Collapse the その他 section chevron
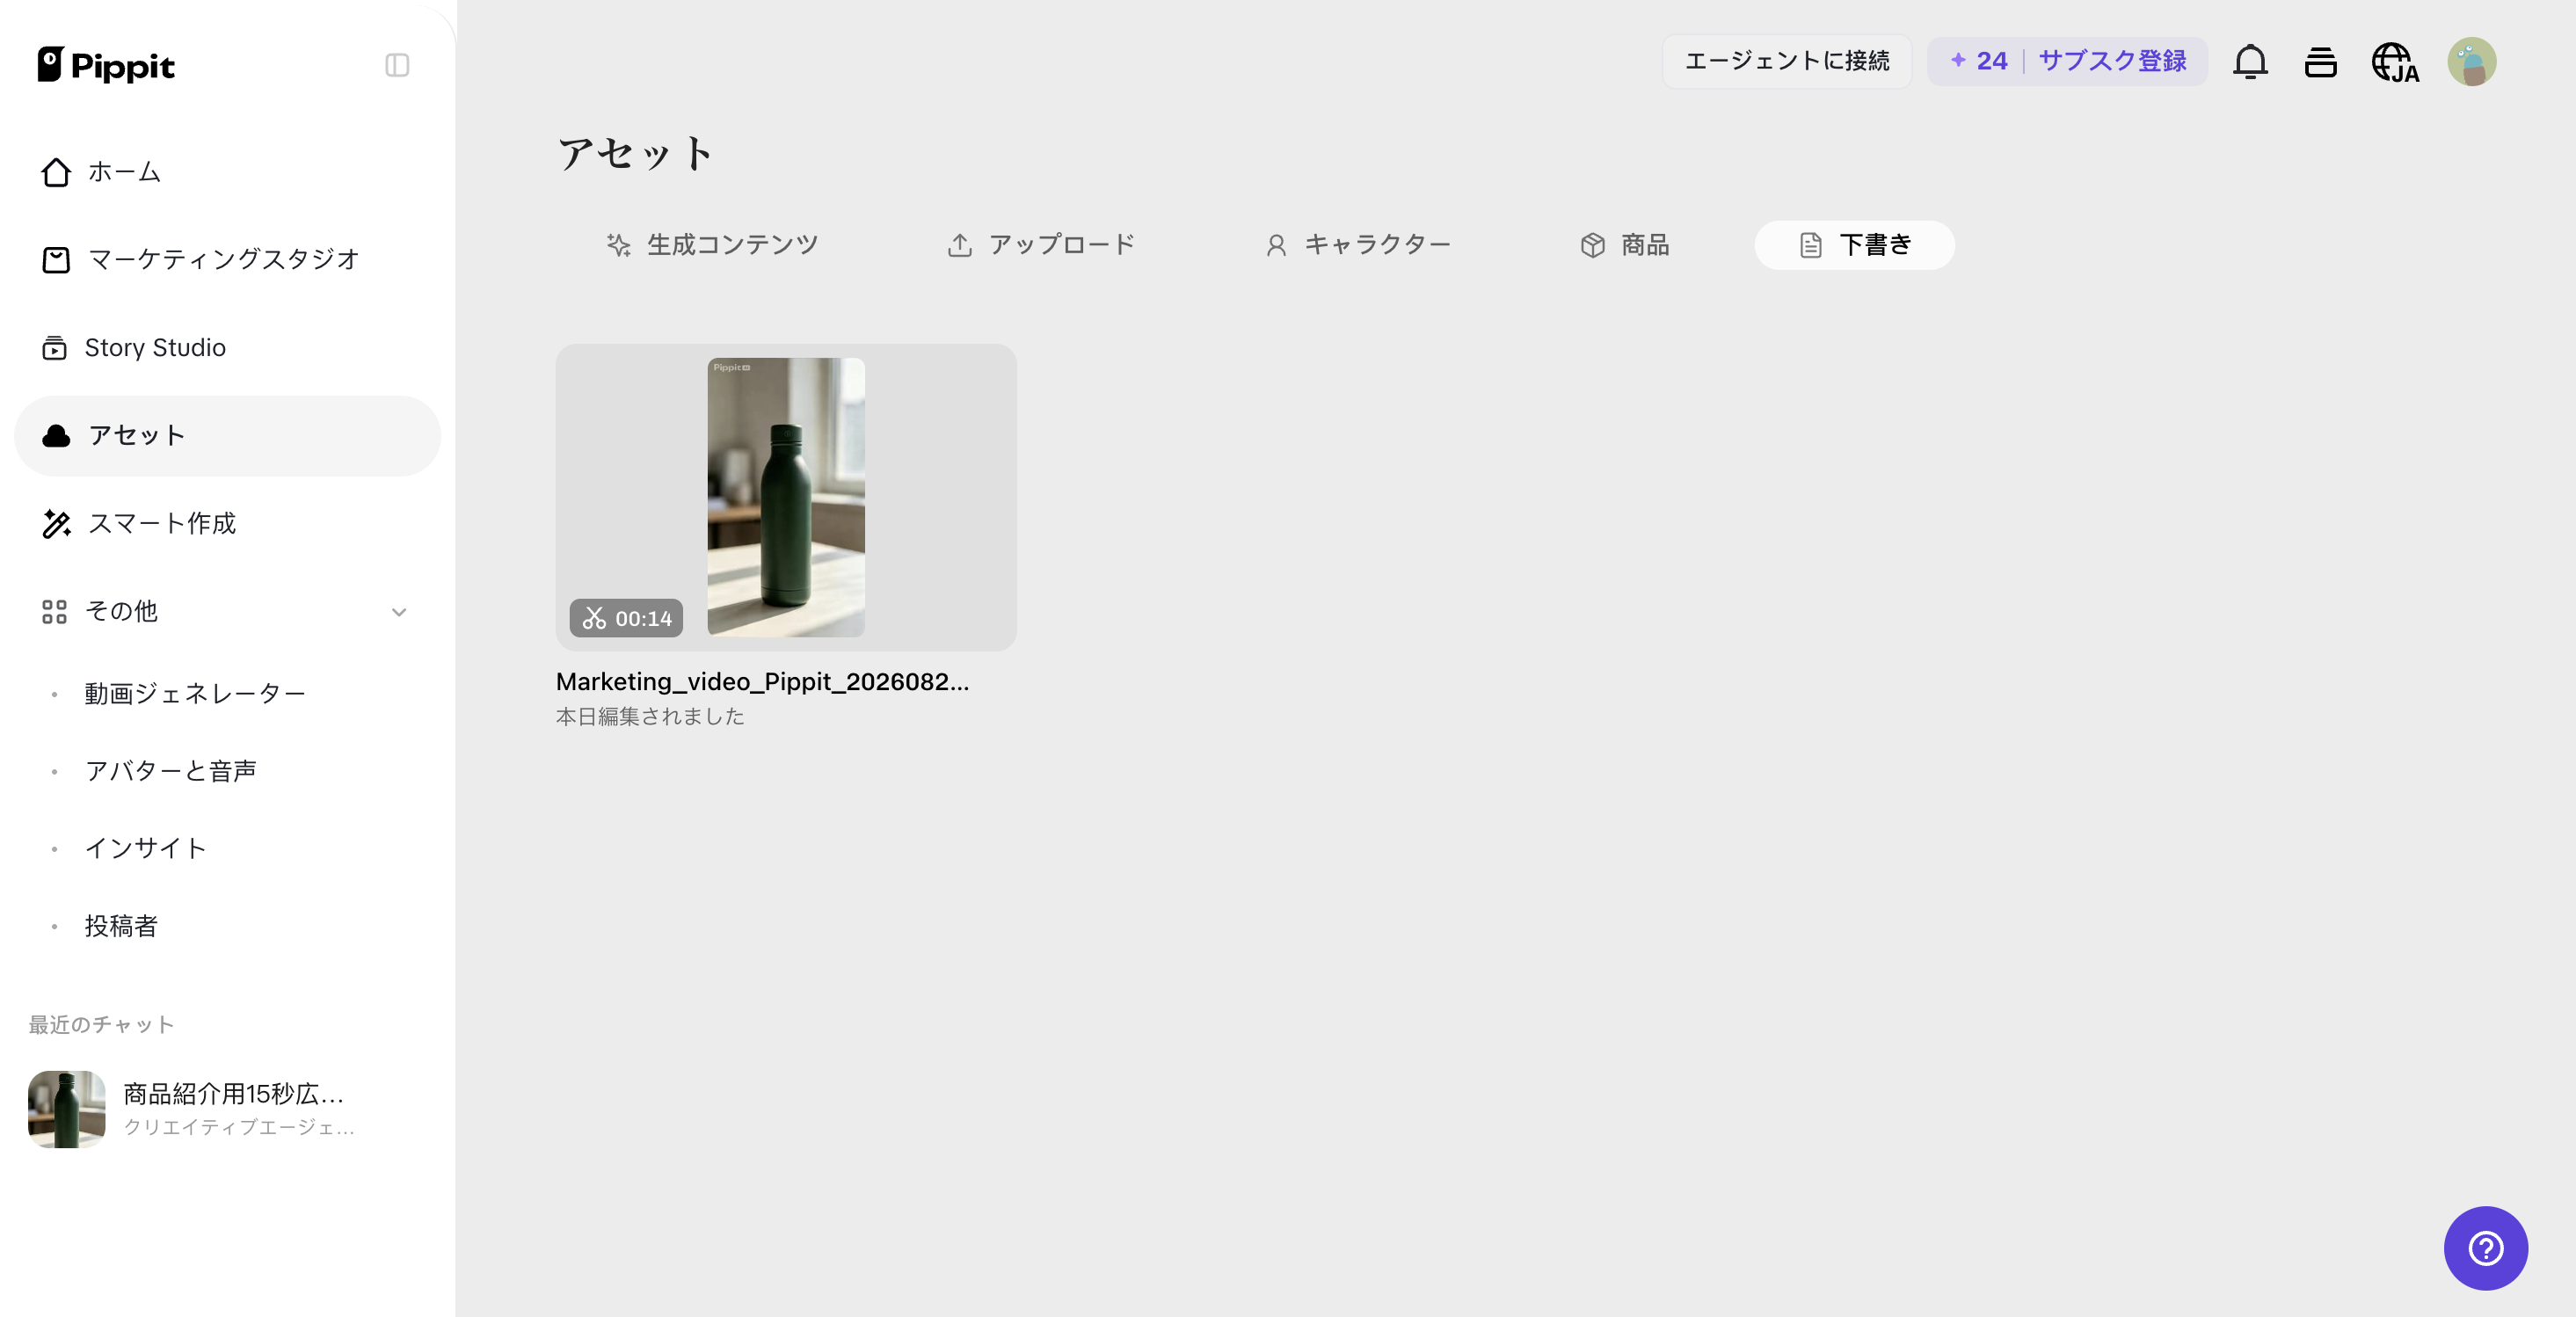Viewport: 2576px width, 1317px height. pyautogui.click(x=399, y=612)
